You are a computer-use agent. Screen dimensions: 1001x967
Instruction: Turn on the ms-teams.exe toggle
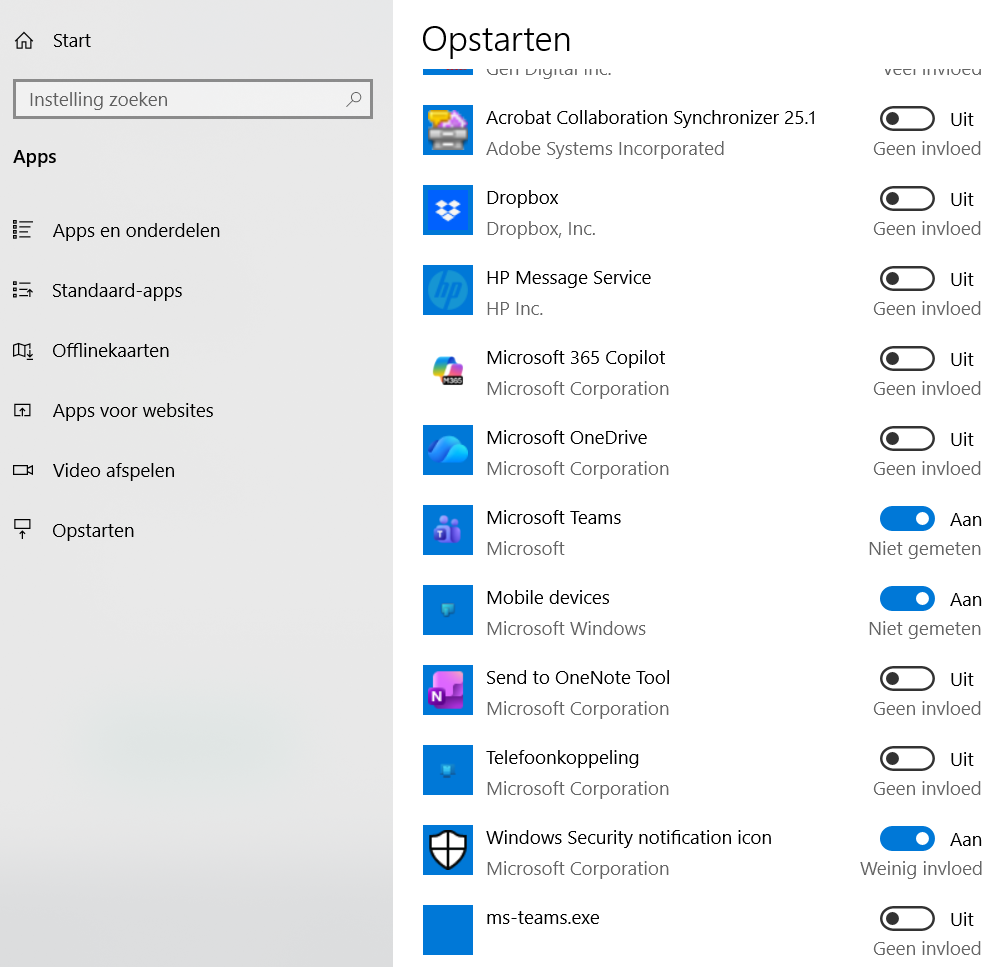click(907, 919)
